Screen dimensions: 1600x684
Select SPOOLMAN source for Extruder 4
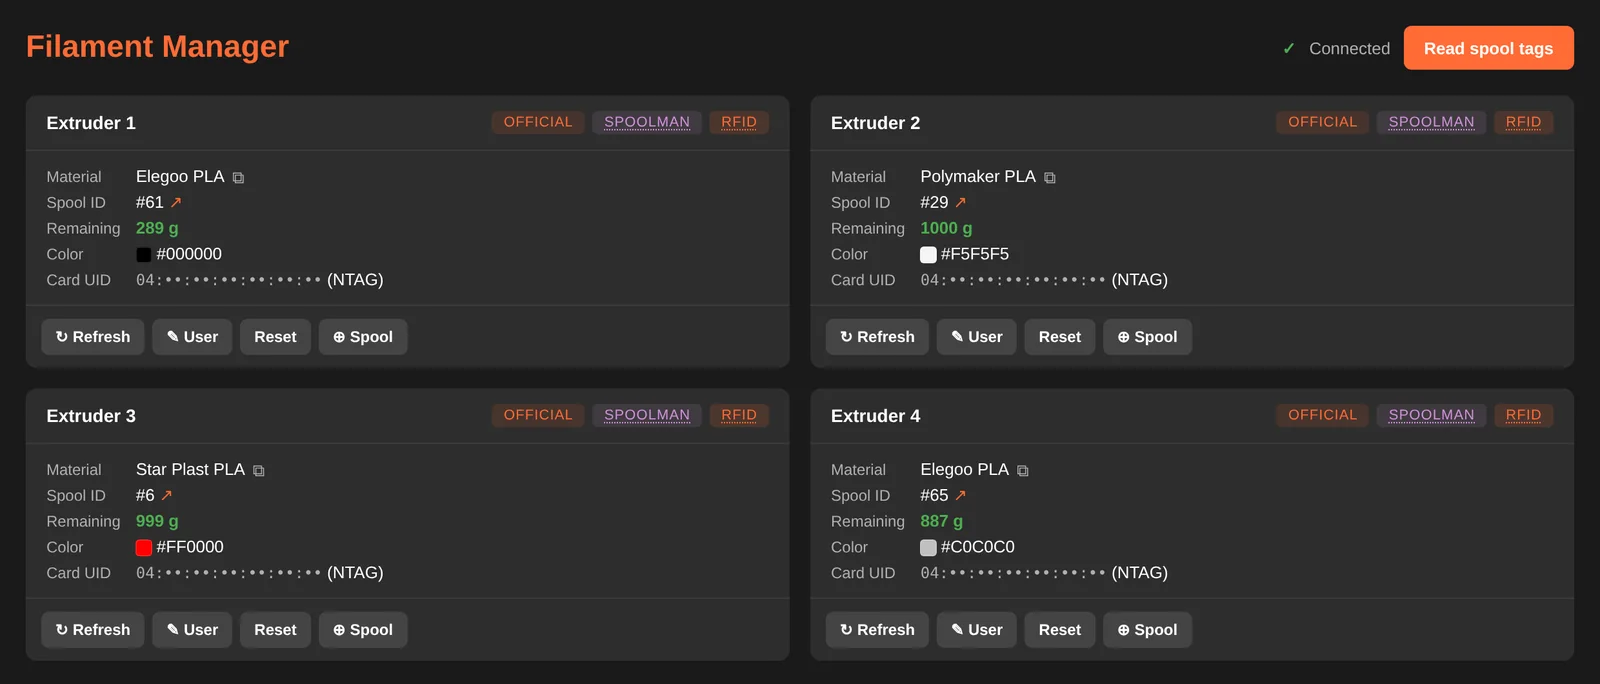pos(1431,415)
